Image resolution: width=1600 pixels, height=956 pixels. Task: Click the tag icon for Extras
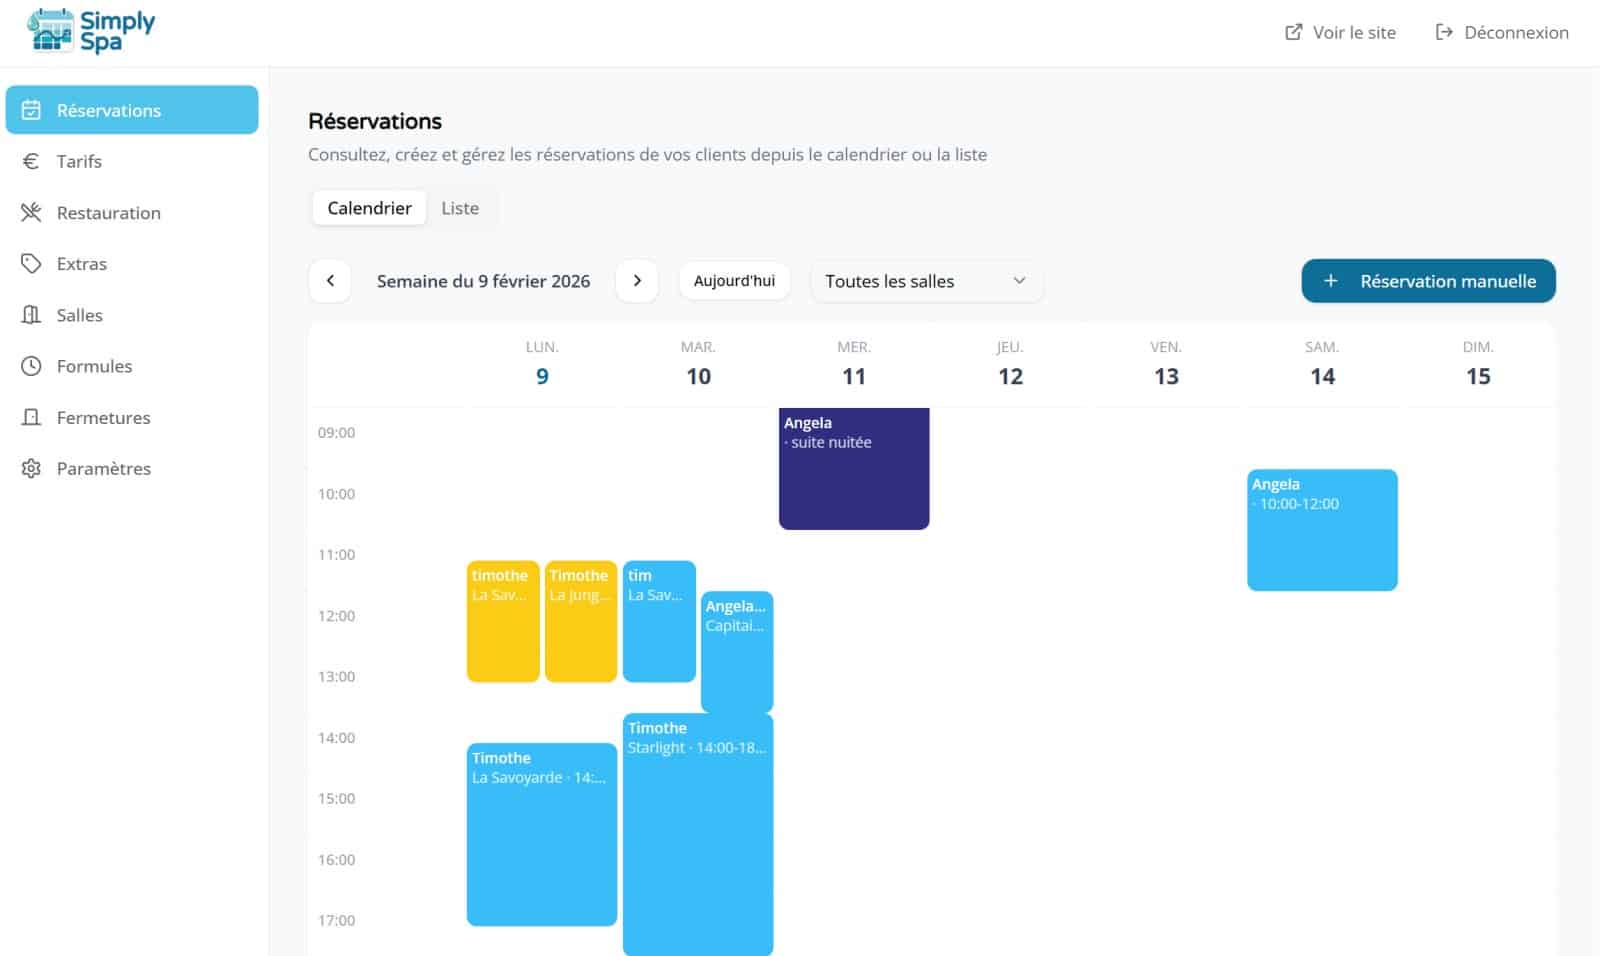pyautogui.click(x=30, y=263)
